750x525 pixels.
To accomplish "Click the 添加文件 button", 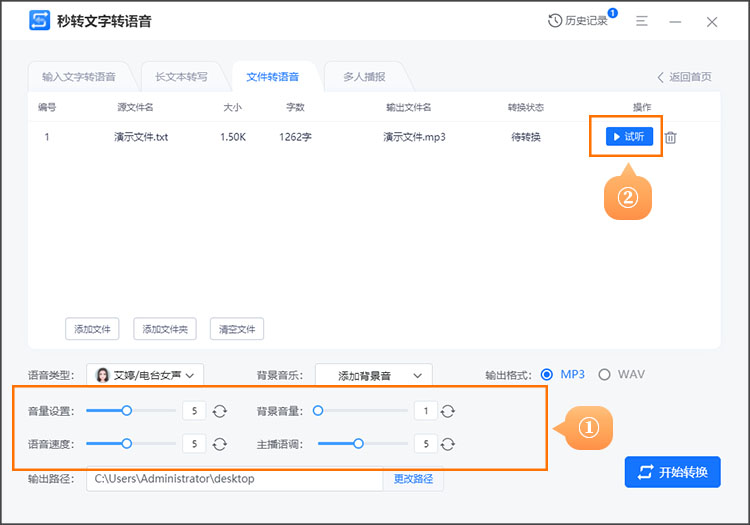I will 92,329.
